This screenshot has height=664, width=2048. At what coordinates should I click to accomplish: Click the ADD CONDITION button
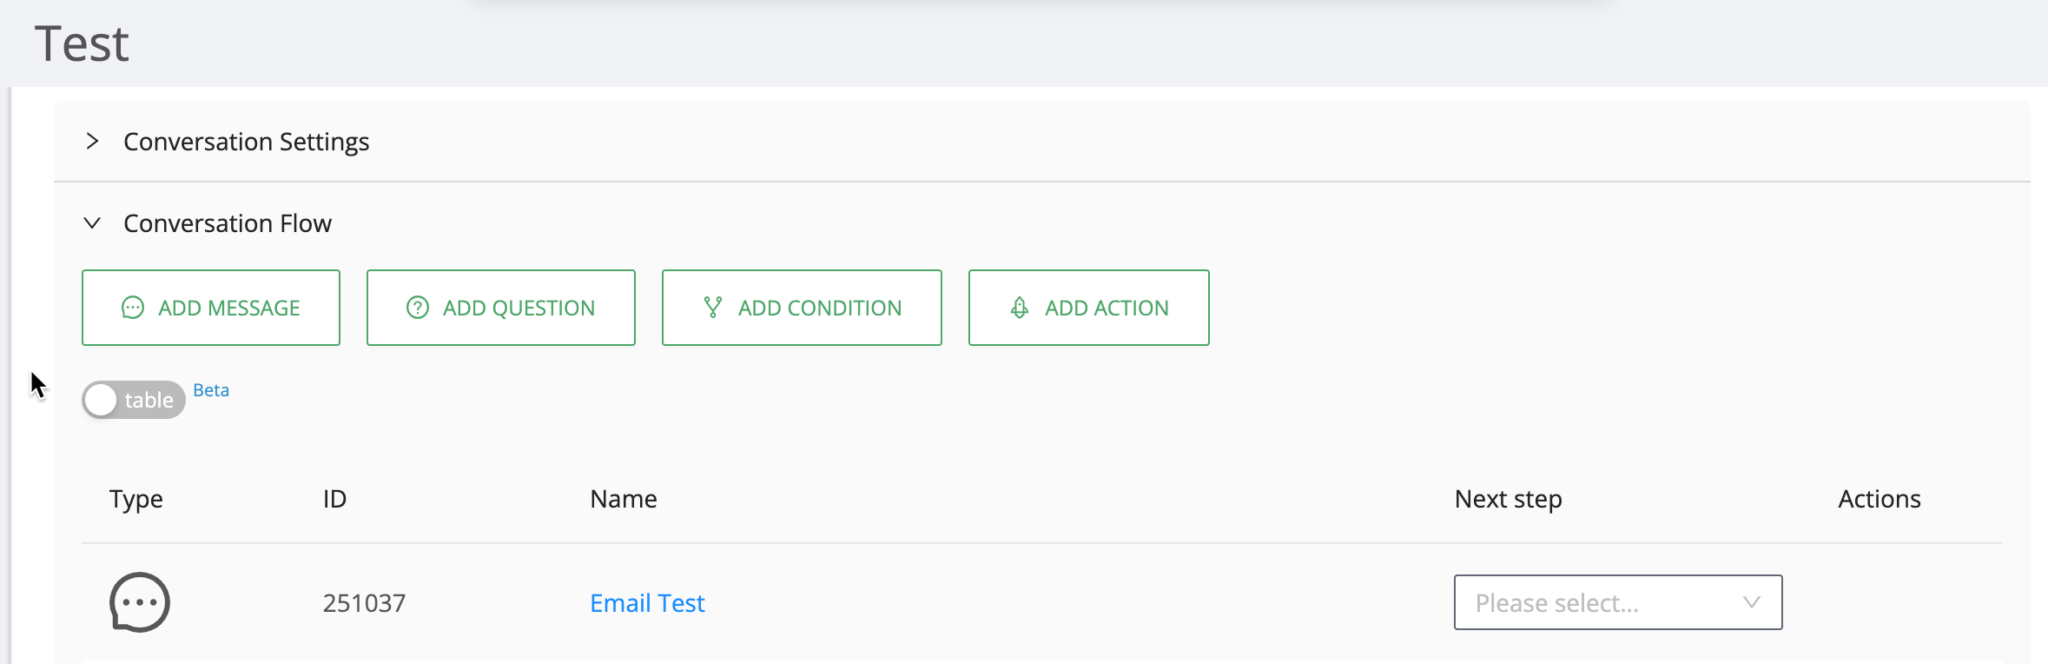pos(801,308)
